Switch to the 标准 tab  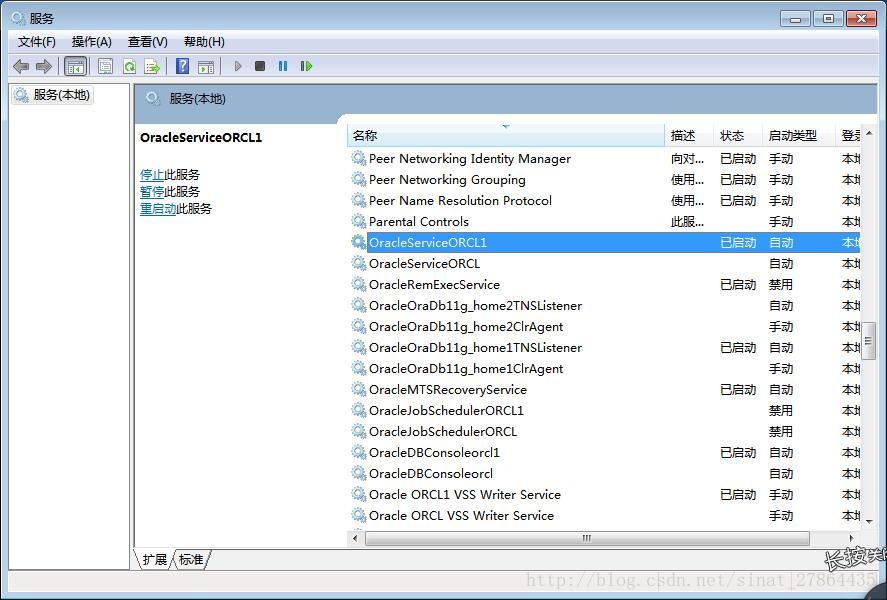click(191, 560)
